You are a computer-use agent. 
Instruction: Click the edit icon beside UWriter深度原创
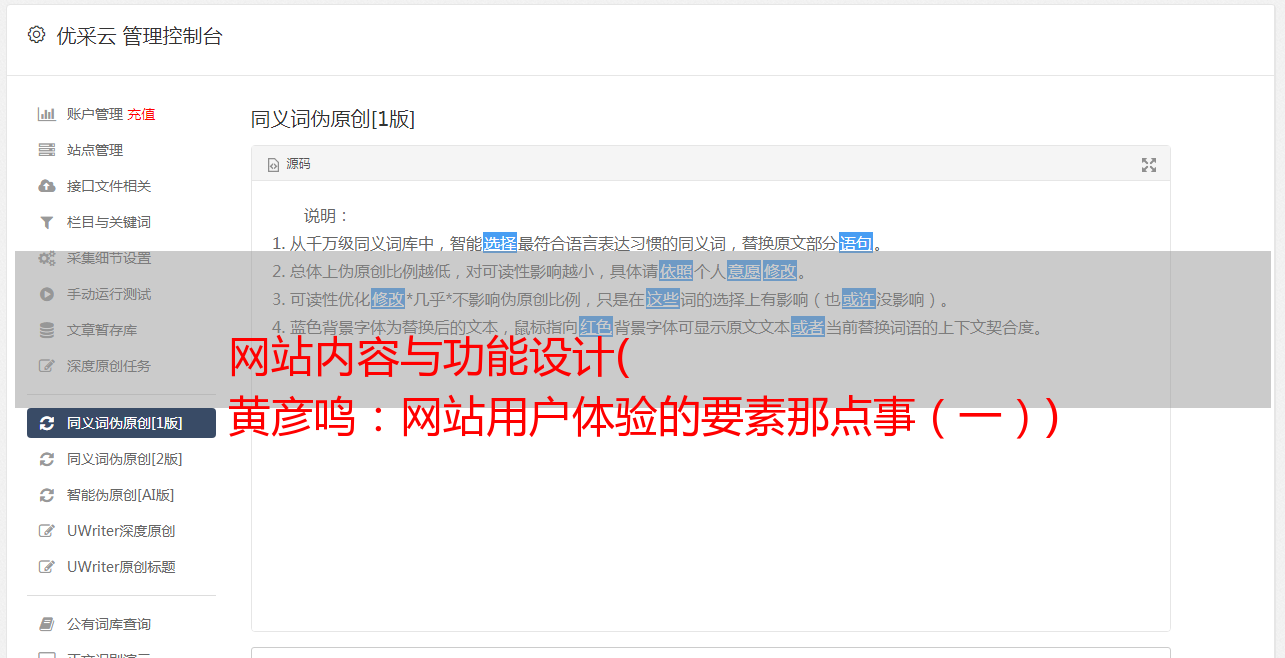click(46, 531)
